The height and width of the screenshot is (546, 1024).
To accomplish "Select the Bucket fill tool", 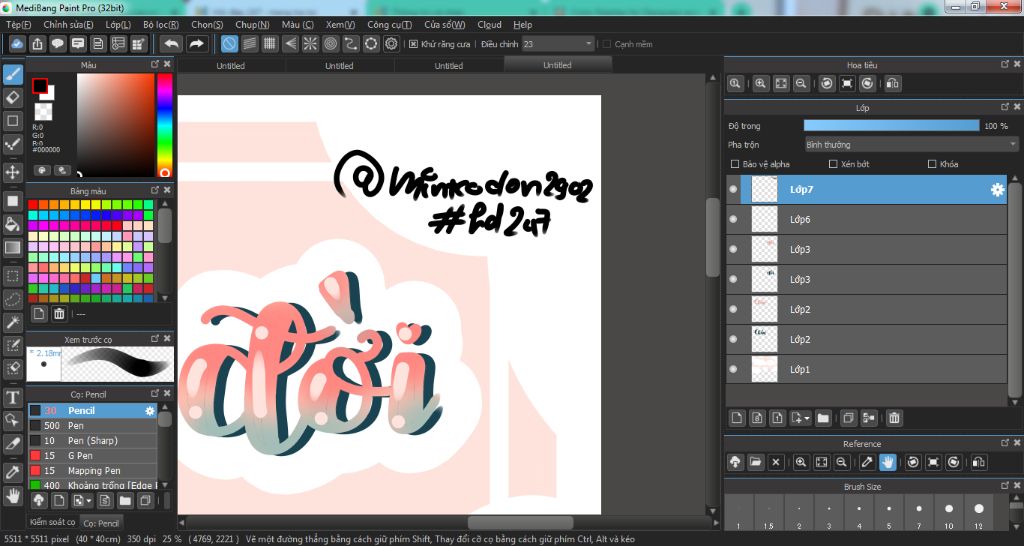I will 12,225.
